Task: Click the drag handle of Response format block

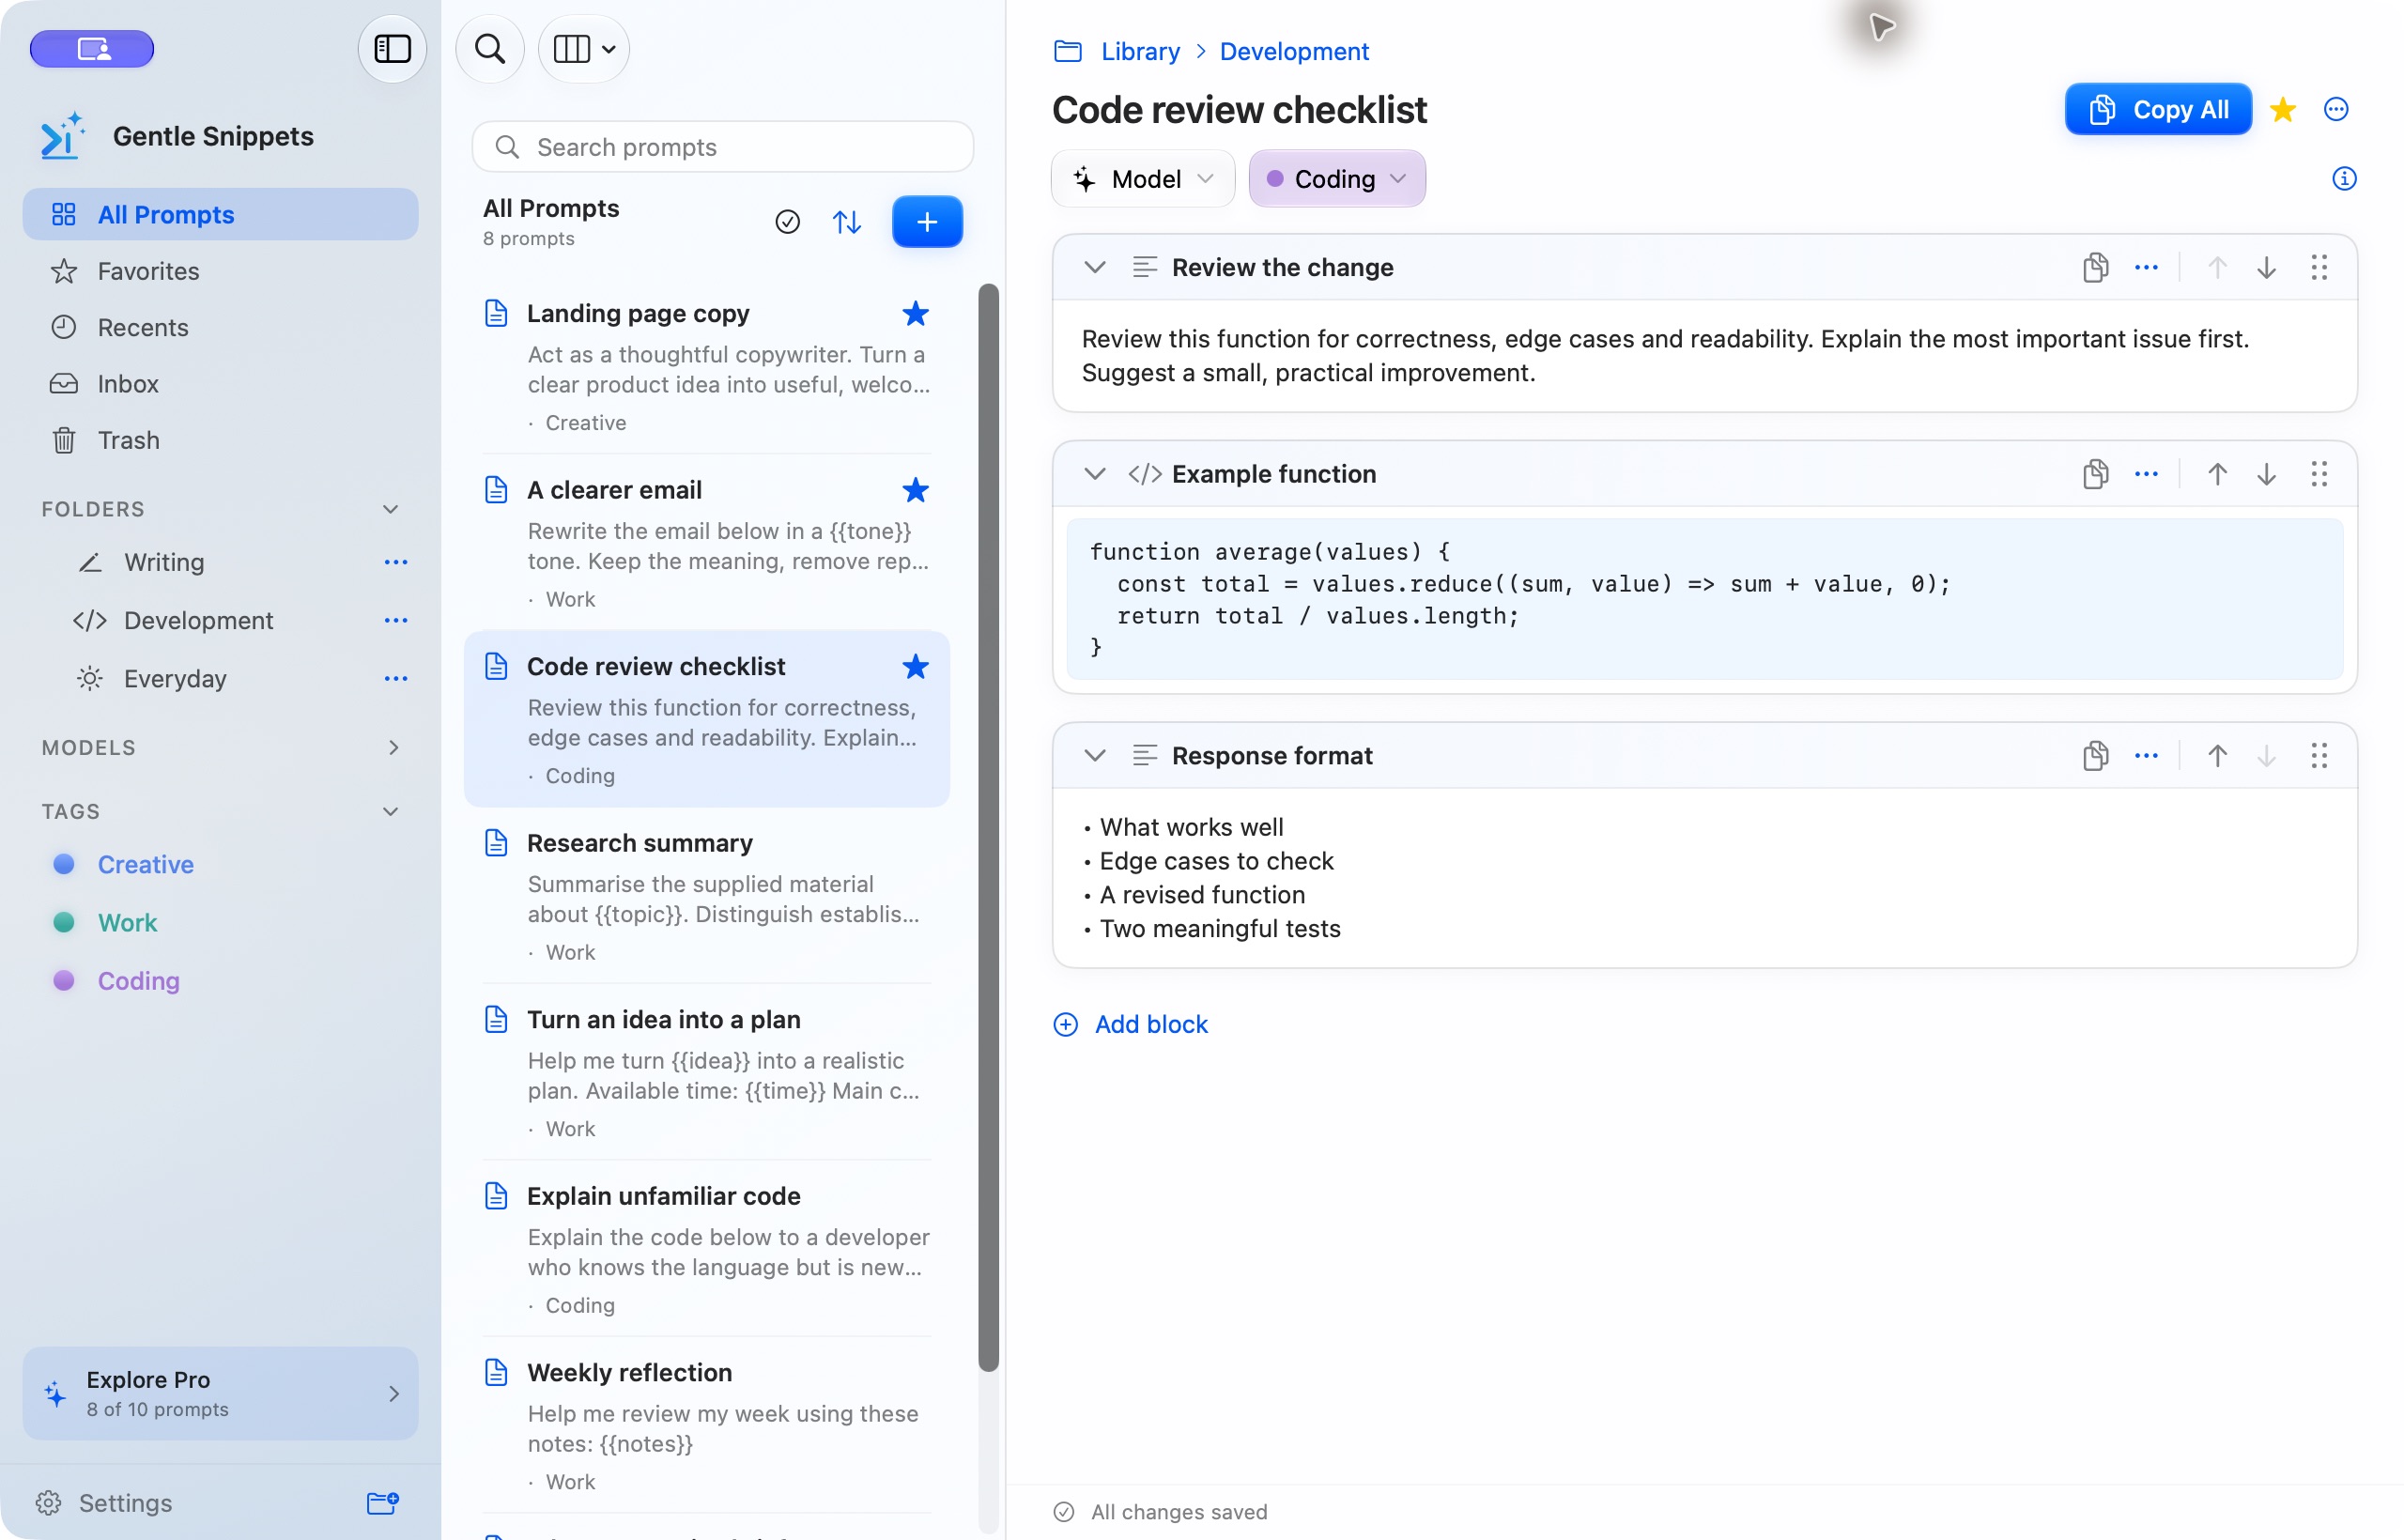Action: coord(2319,756)
